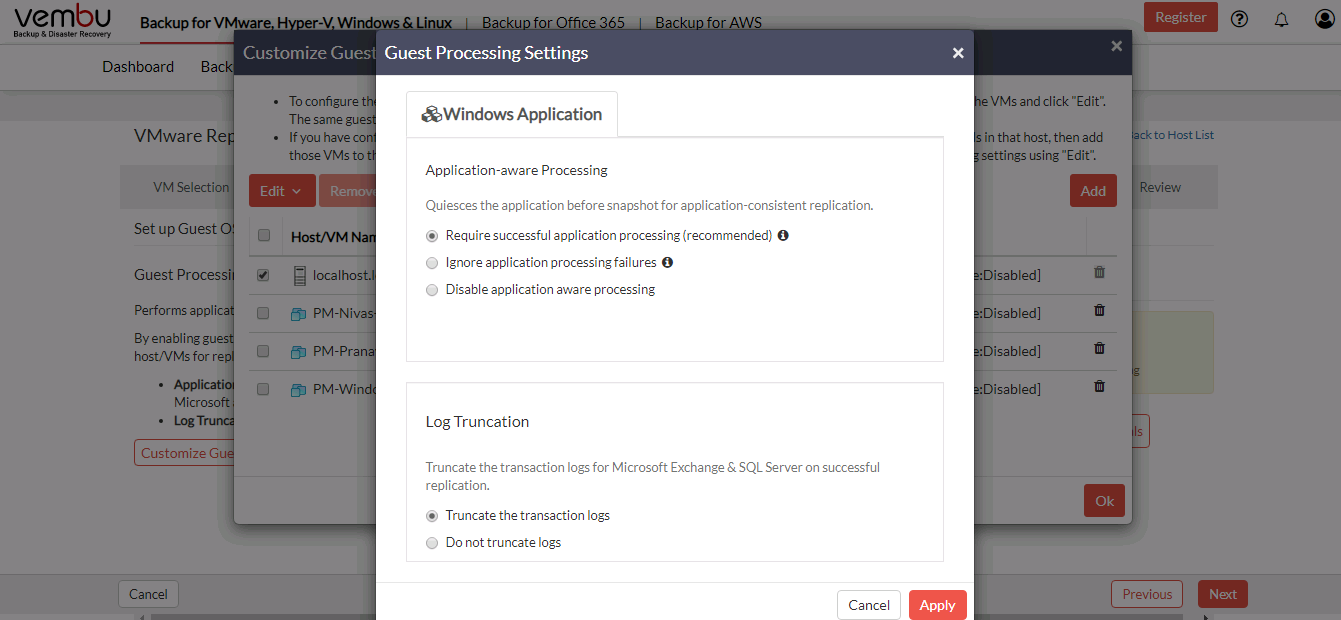Show info for Require successful application processing

(x=783, y=236)
